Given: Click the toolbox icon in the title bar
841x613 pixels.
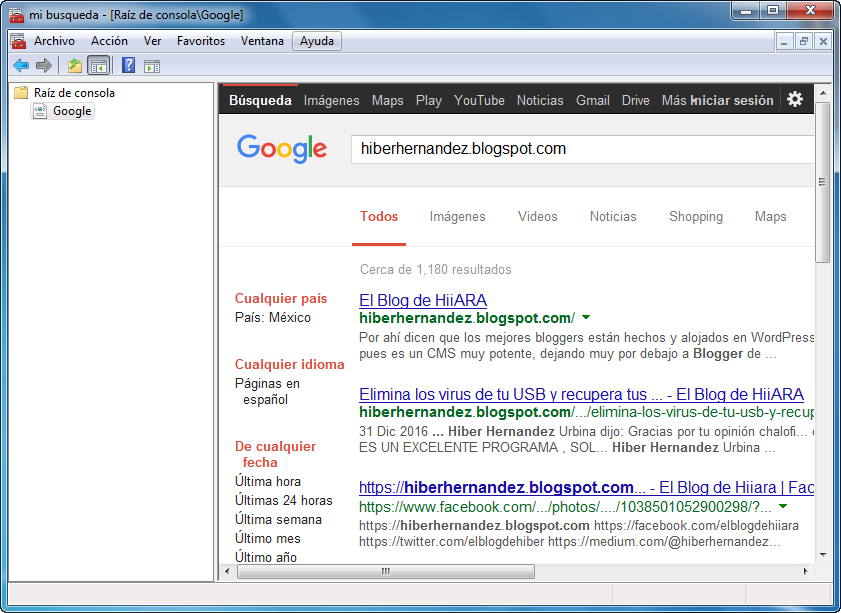Looking at the screenshot, I should (16, 14).
